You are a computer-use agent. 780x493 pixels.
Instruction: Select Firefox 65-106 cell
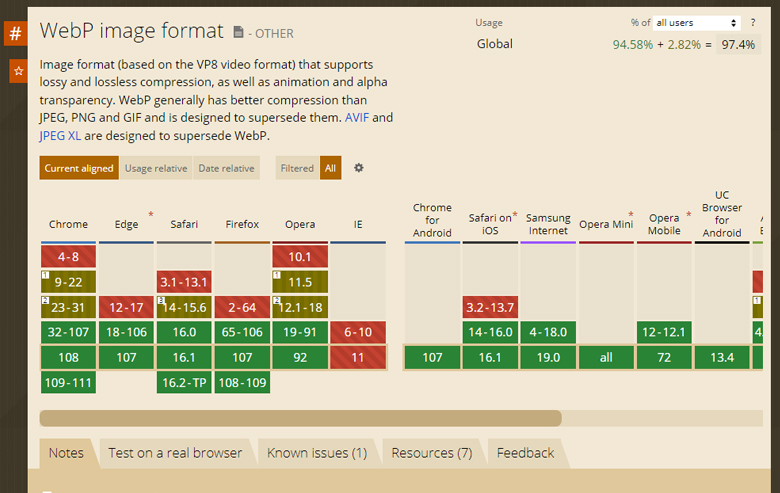(242, 332)
